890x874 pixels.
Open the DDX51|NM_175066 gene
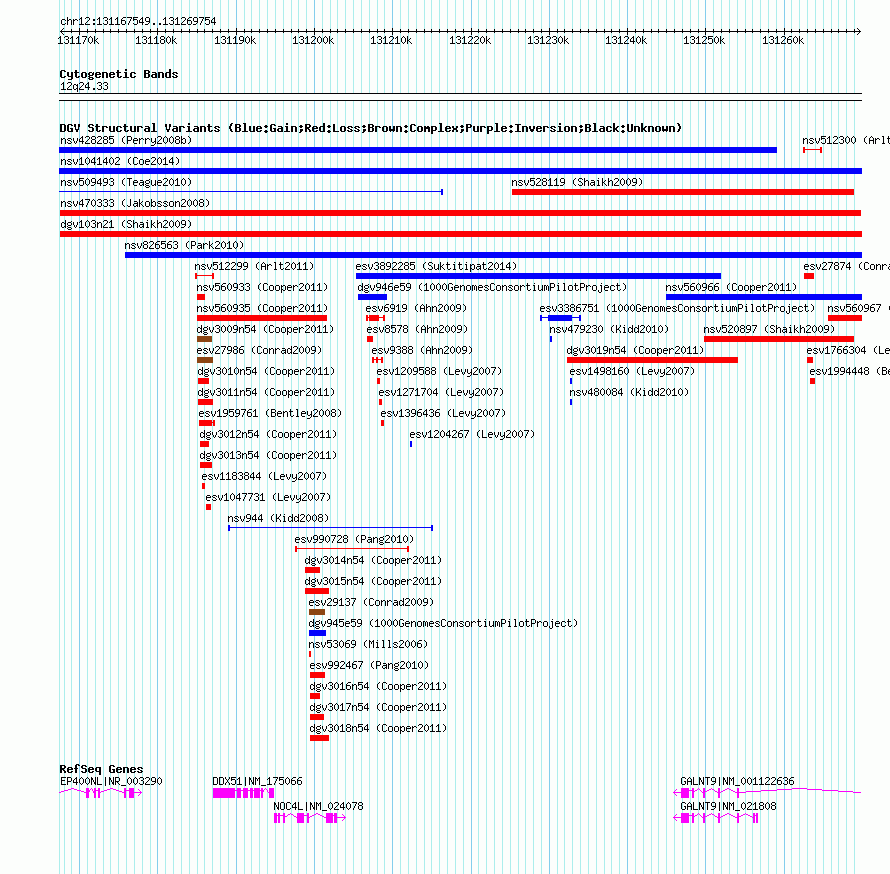tap(257, 781)
